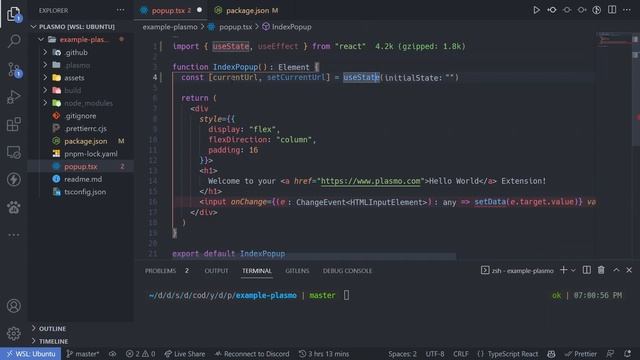Open the Search view in activity bar
This screenshot has width=640, height=360.
tap(13, 41)
